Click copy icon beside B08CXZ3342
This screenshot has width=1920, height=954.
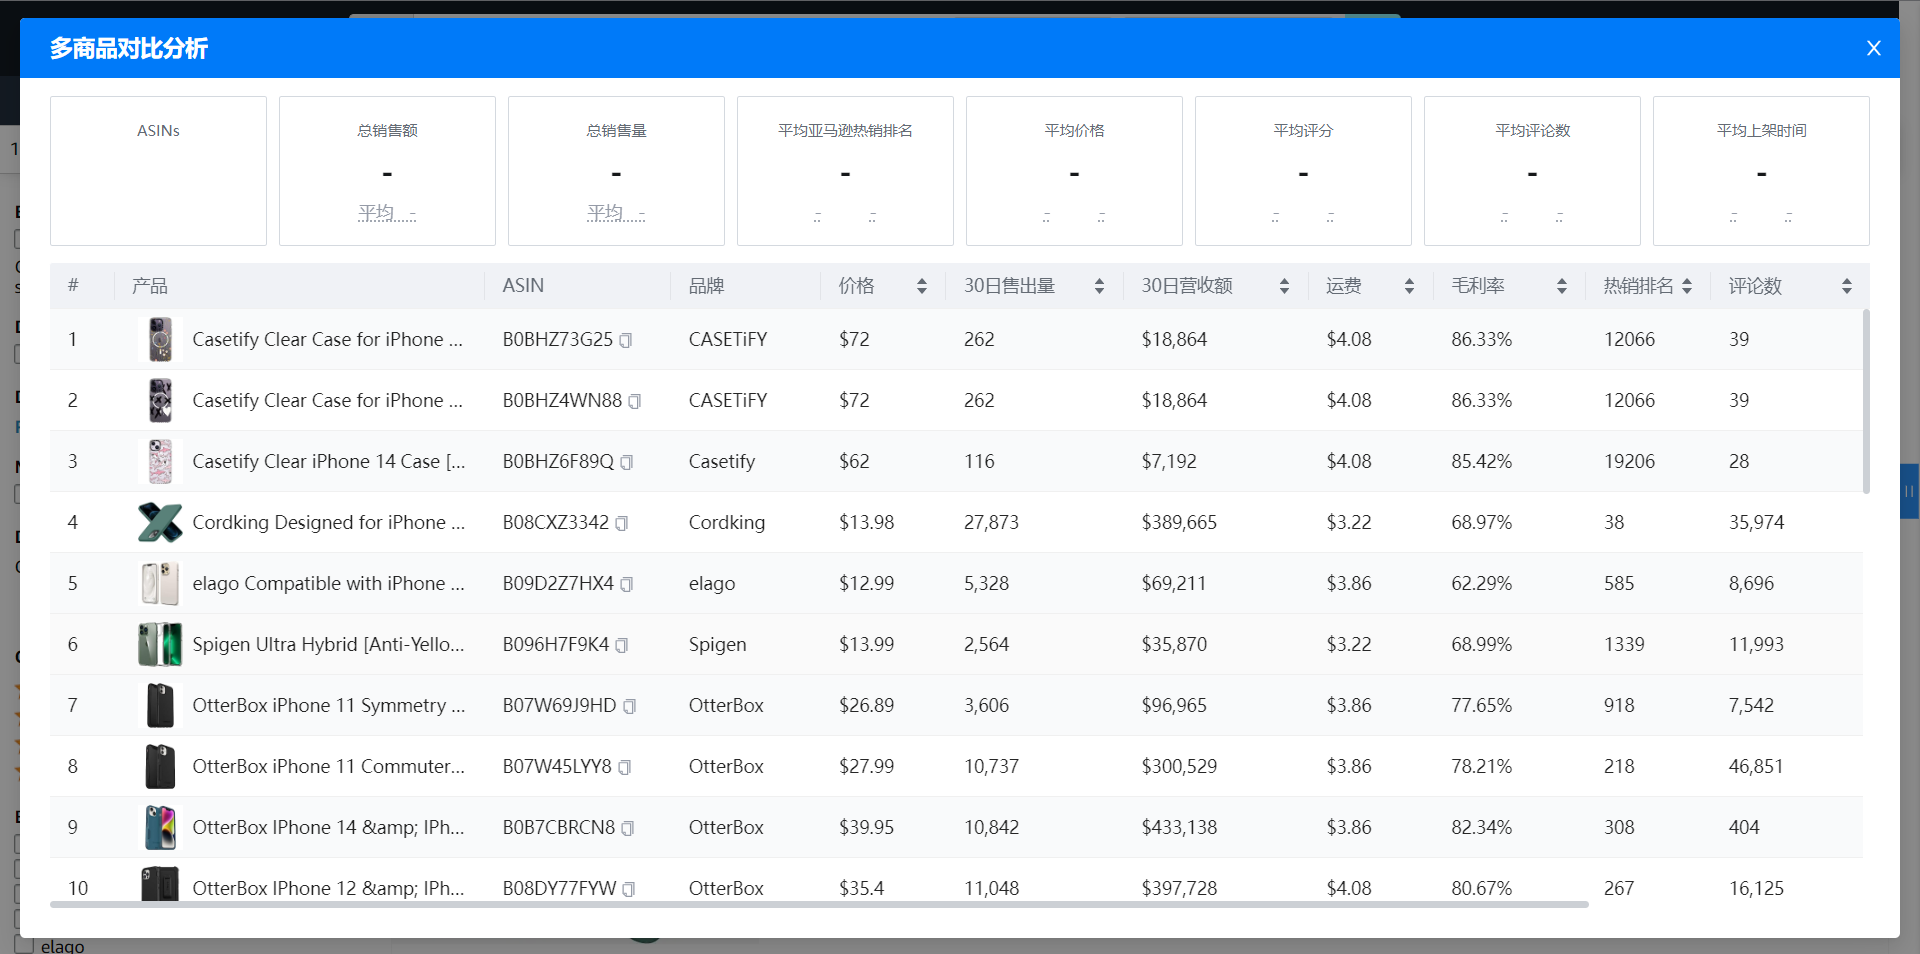622,524
